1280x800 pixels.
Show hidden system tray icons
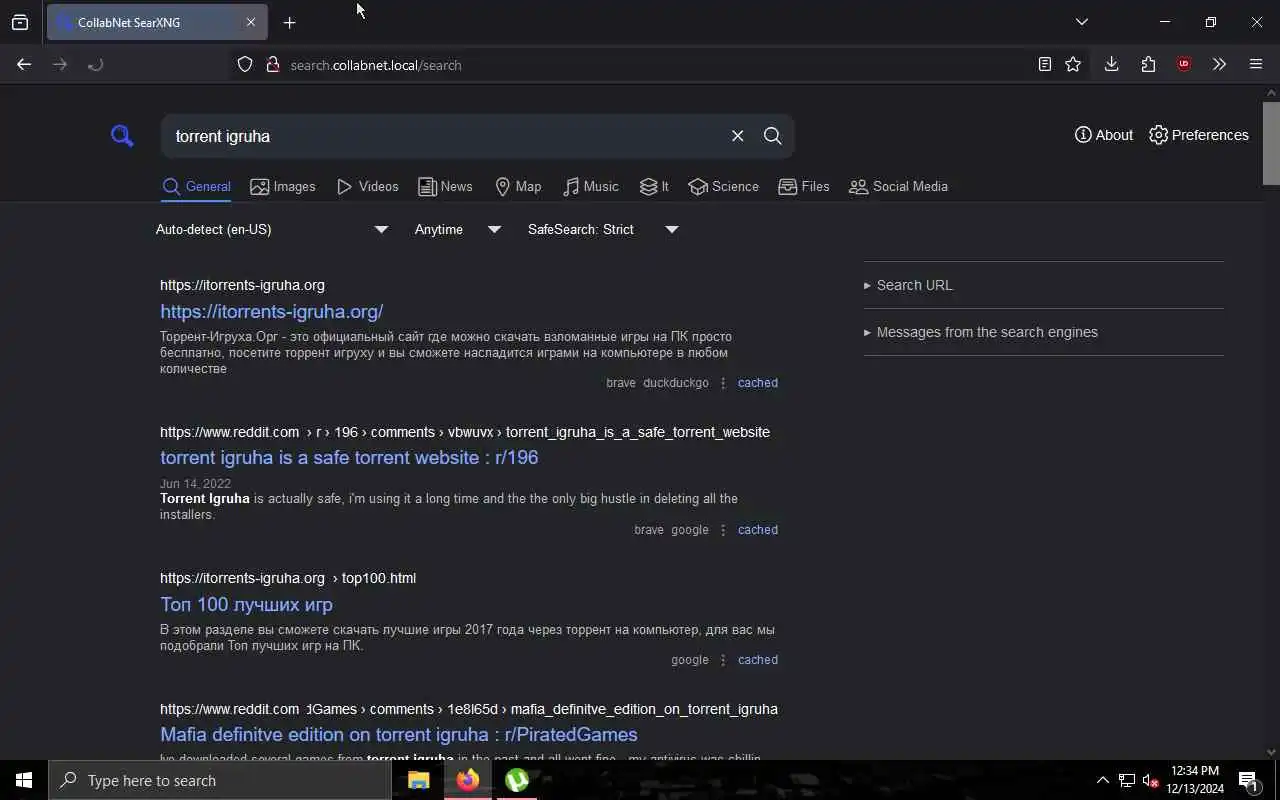[1102, 780]
